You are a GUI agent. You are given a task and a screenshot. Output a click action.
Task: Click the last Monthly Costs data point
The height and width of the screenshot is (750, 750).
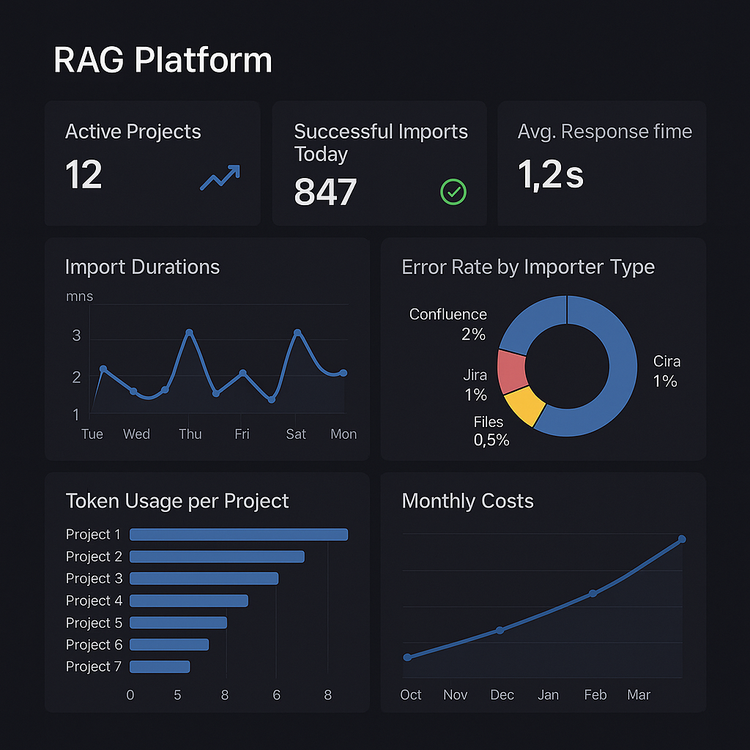coord(682,539)
